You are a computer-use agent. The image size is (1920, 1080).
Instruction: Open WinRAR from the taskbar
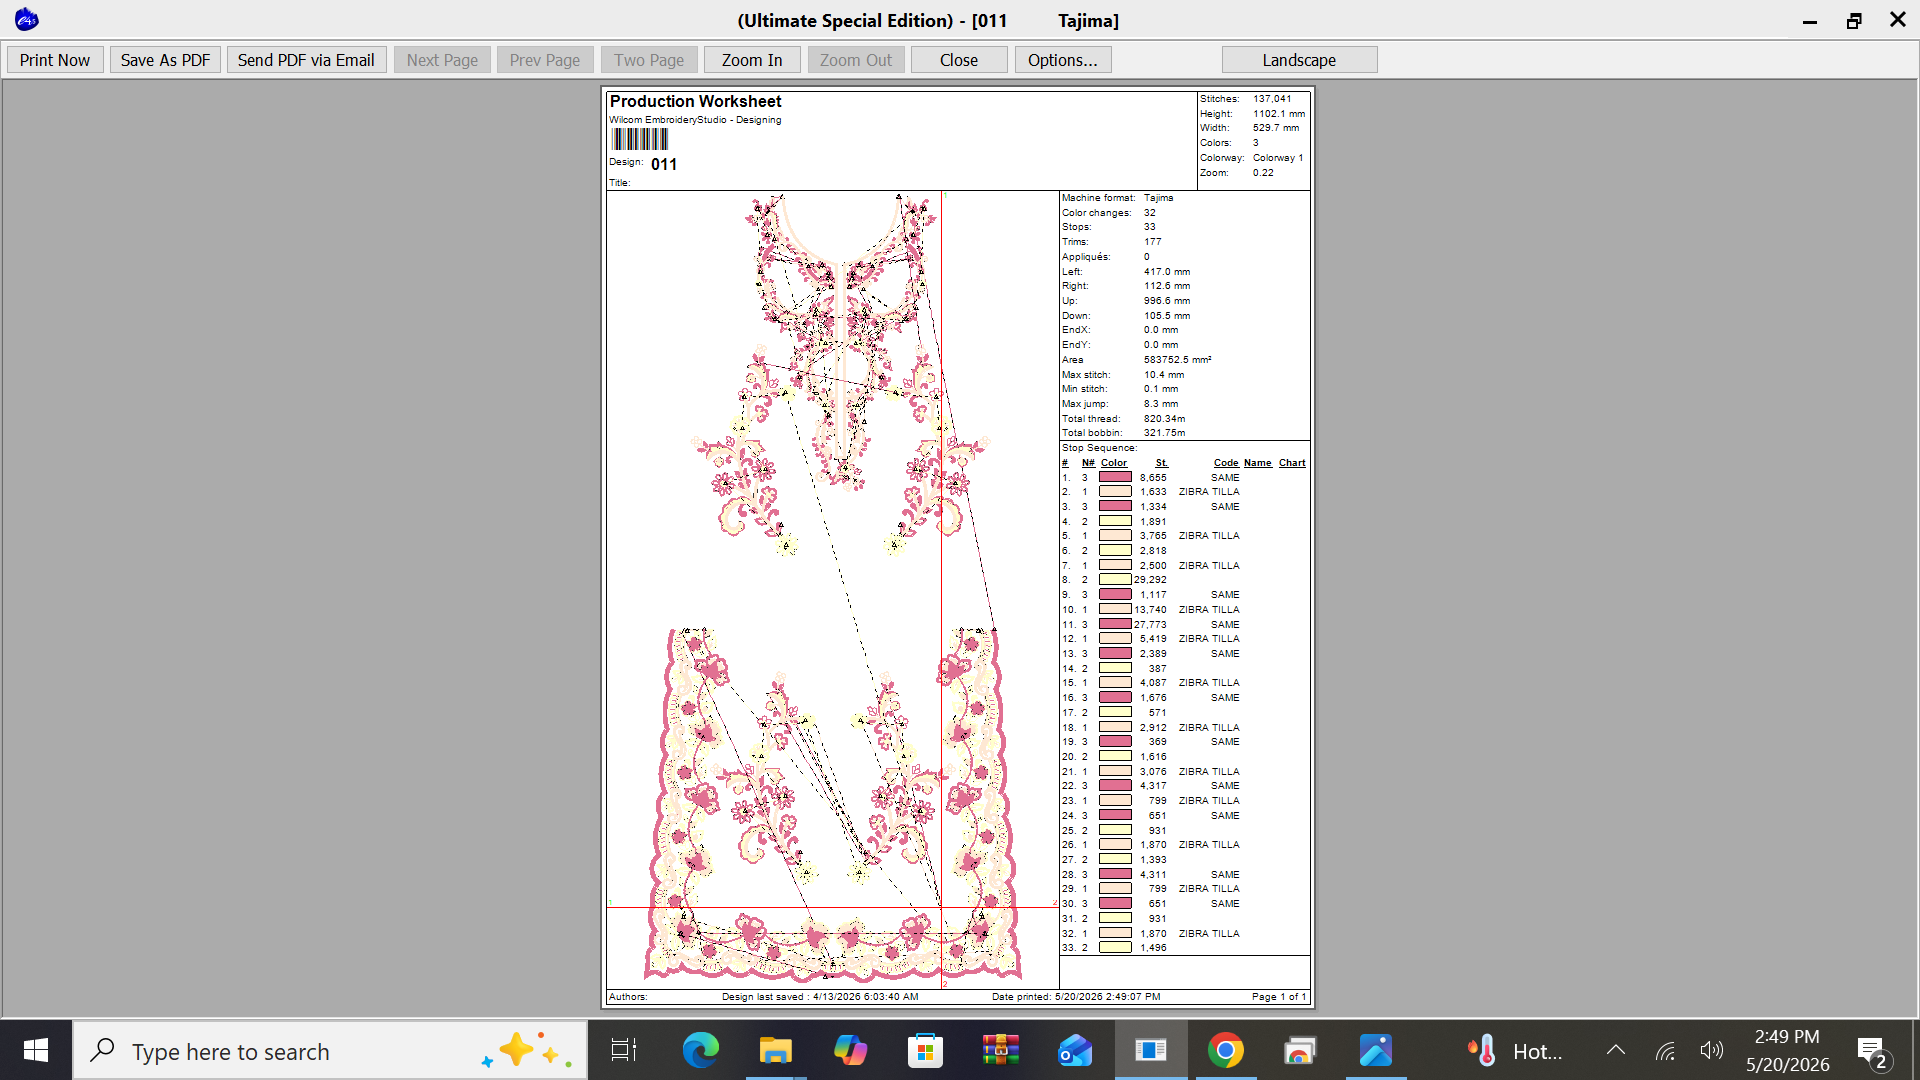1000,1050
